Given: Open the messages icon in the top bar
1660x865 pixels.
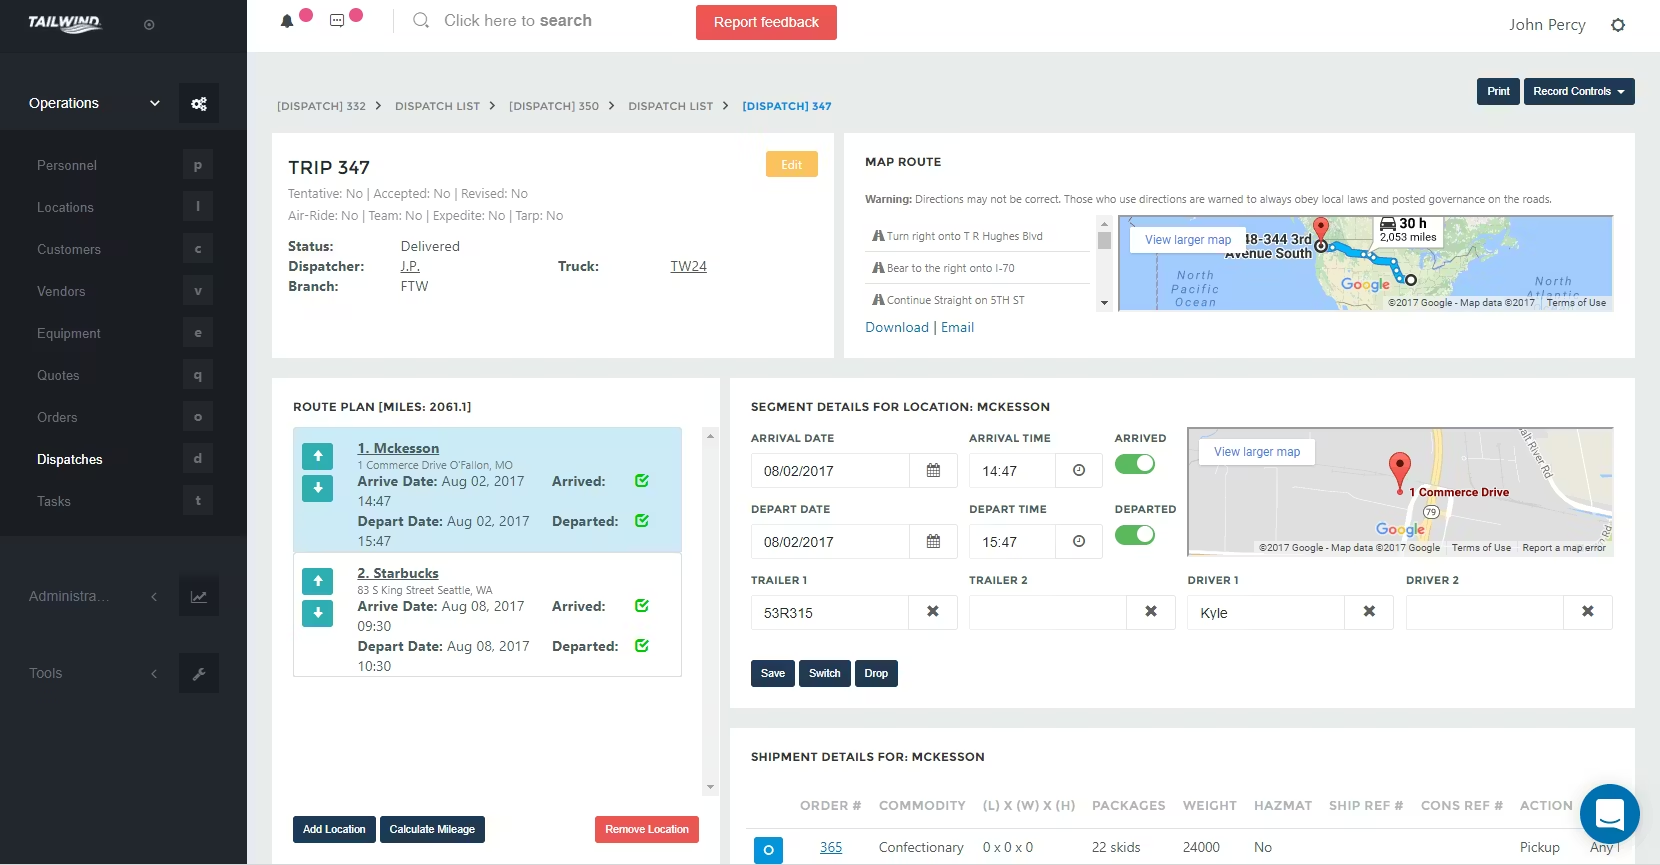Looking at the screenshot, I should point(337,21).
